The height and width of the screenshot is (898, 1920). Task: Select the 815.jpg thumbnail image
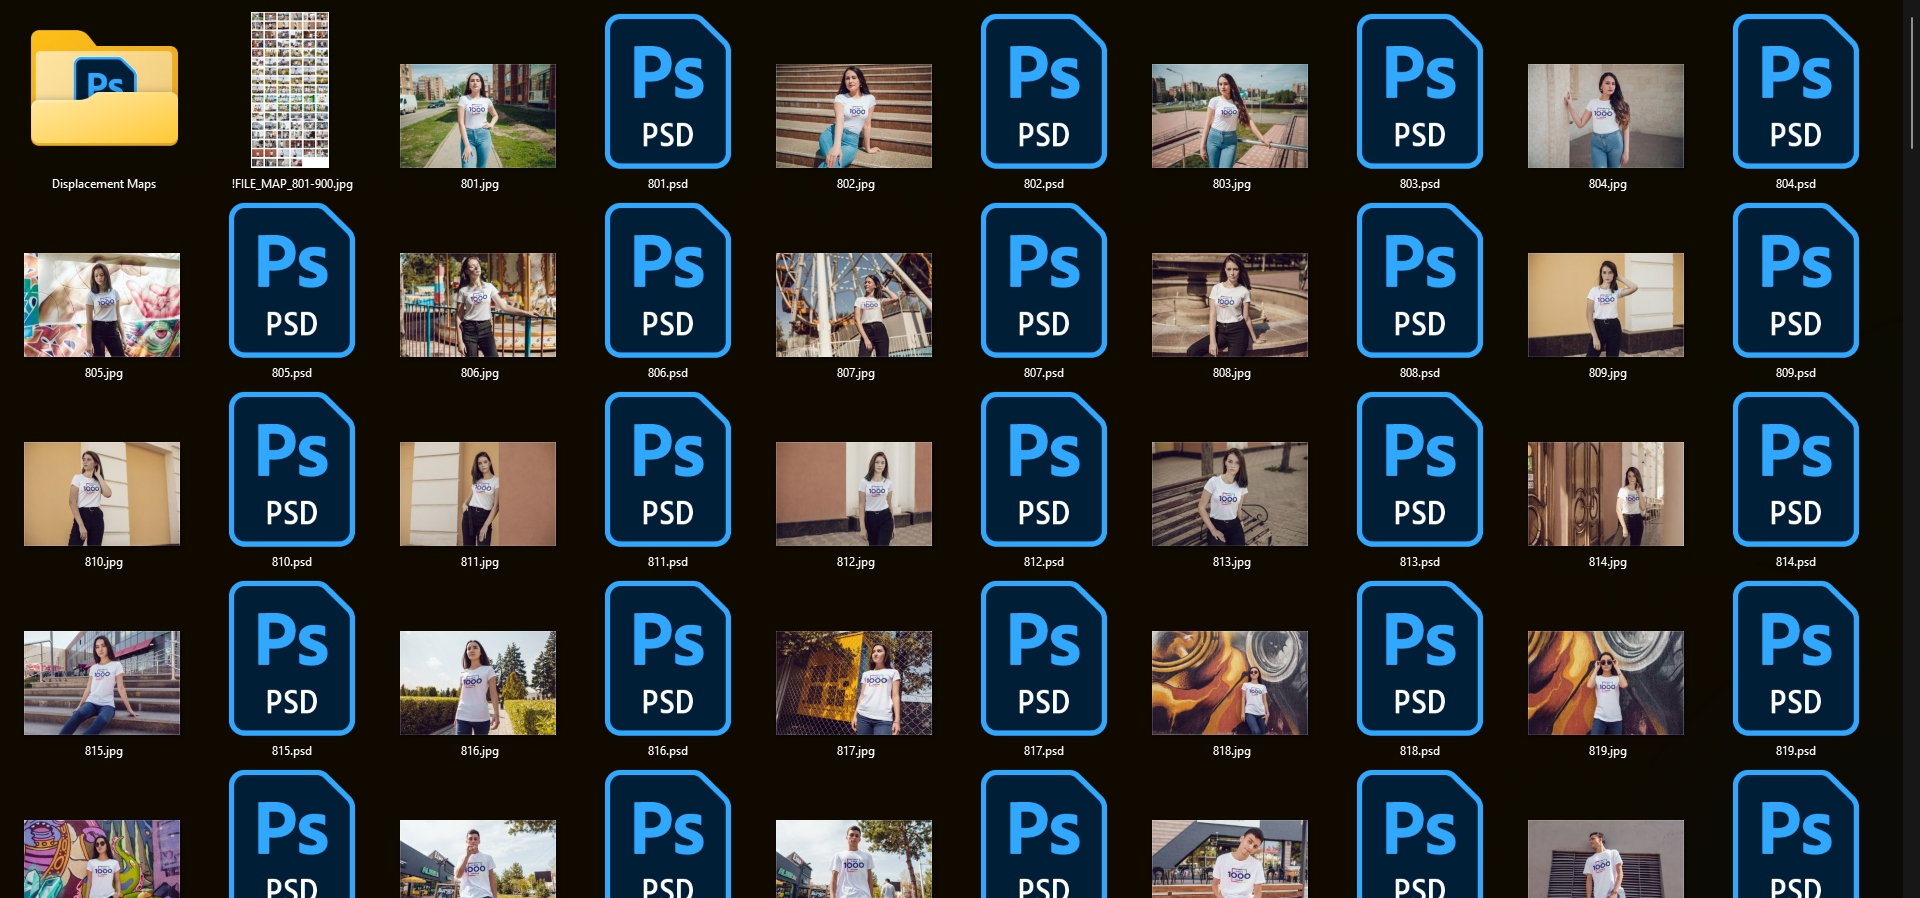point(102,683)
